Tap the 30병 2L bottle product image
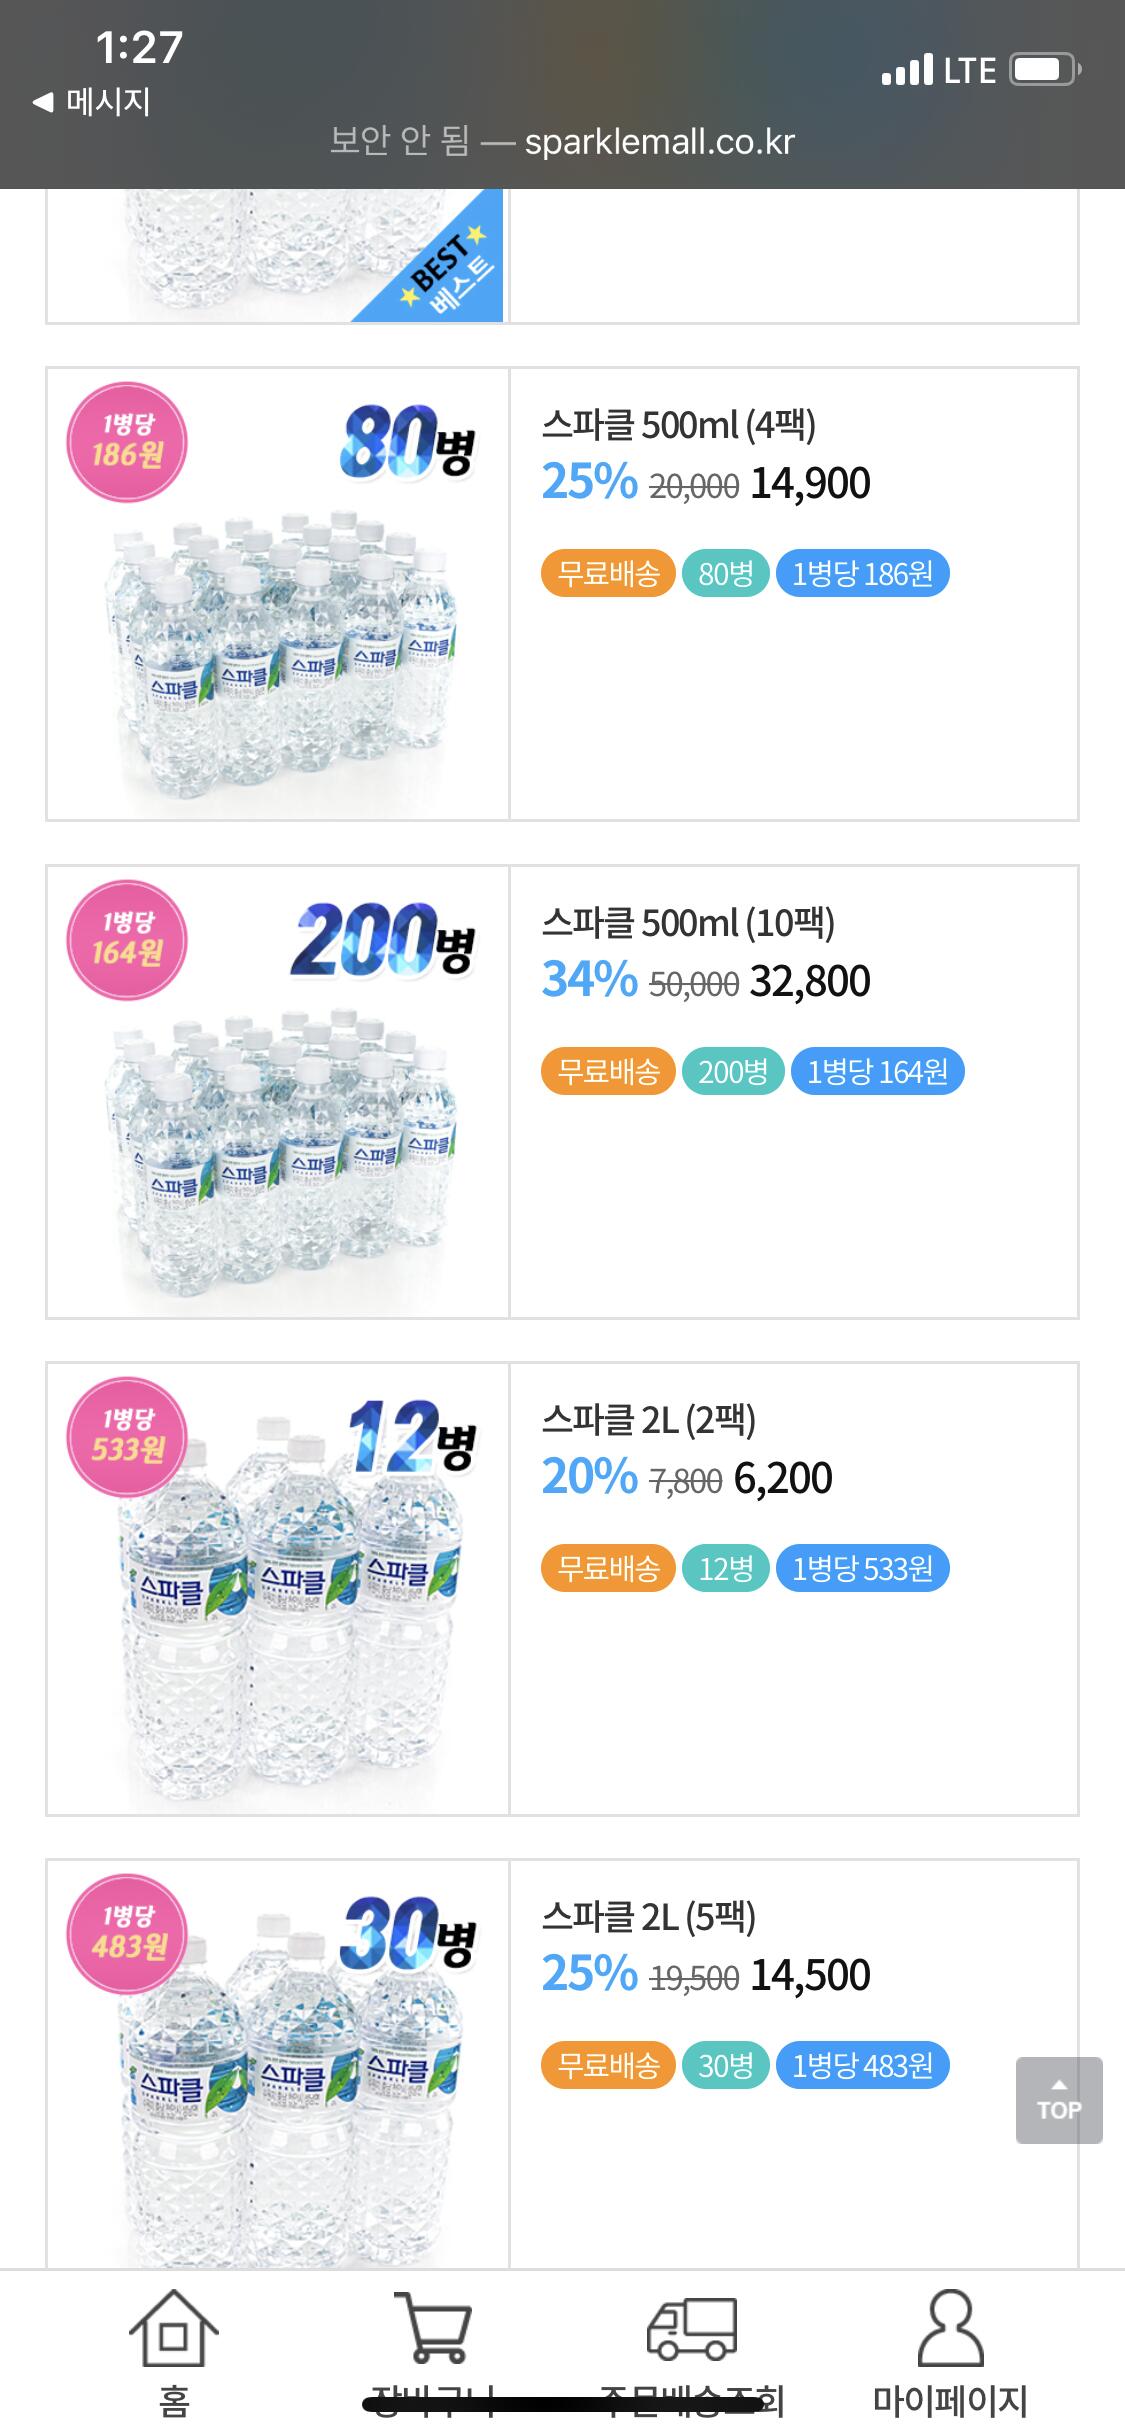 pos(280,2090)
